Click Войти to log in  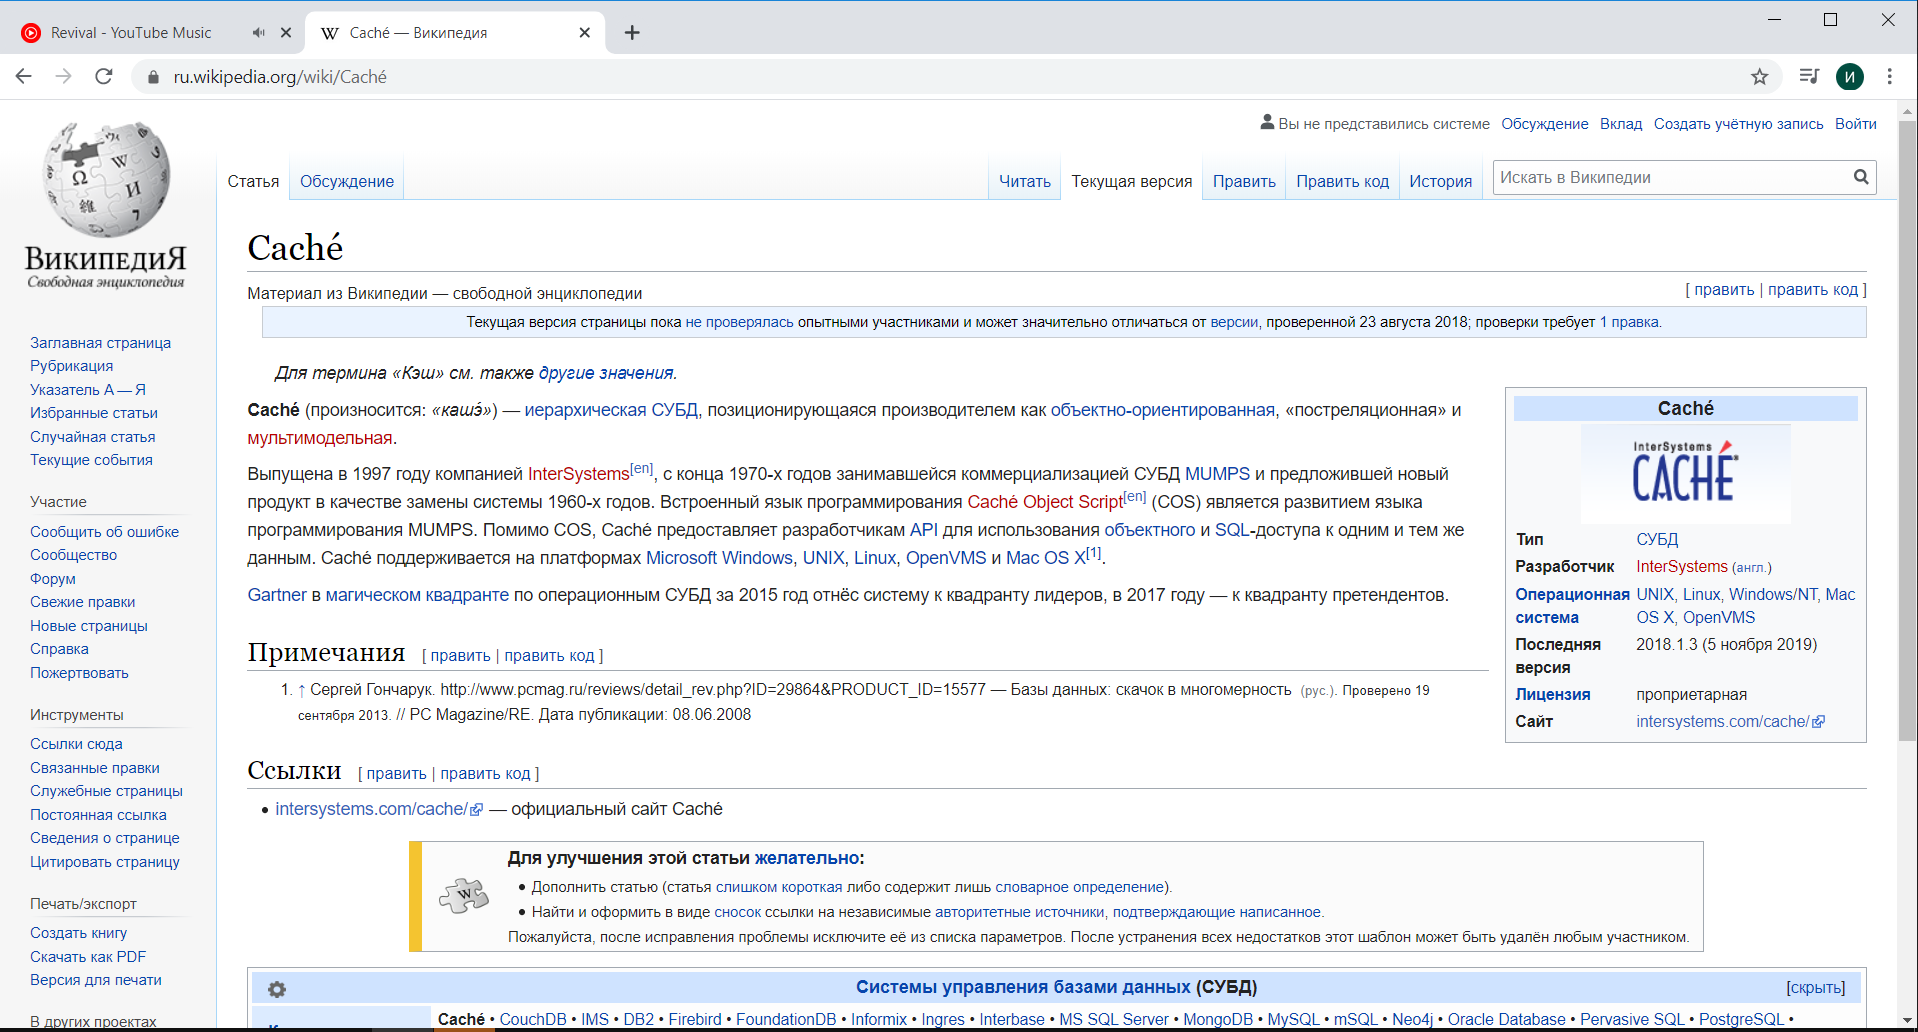click(1855, 124)
